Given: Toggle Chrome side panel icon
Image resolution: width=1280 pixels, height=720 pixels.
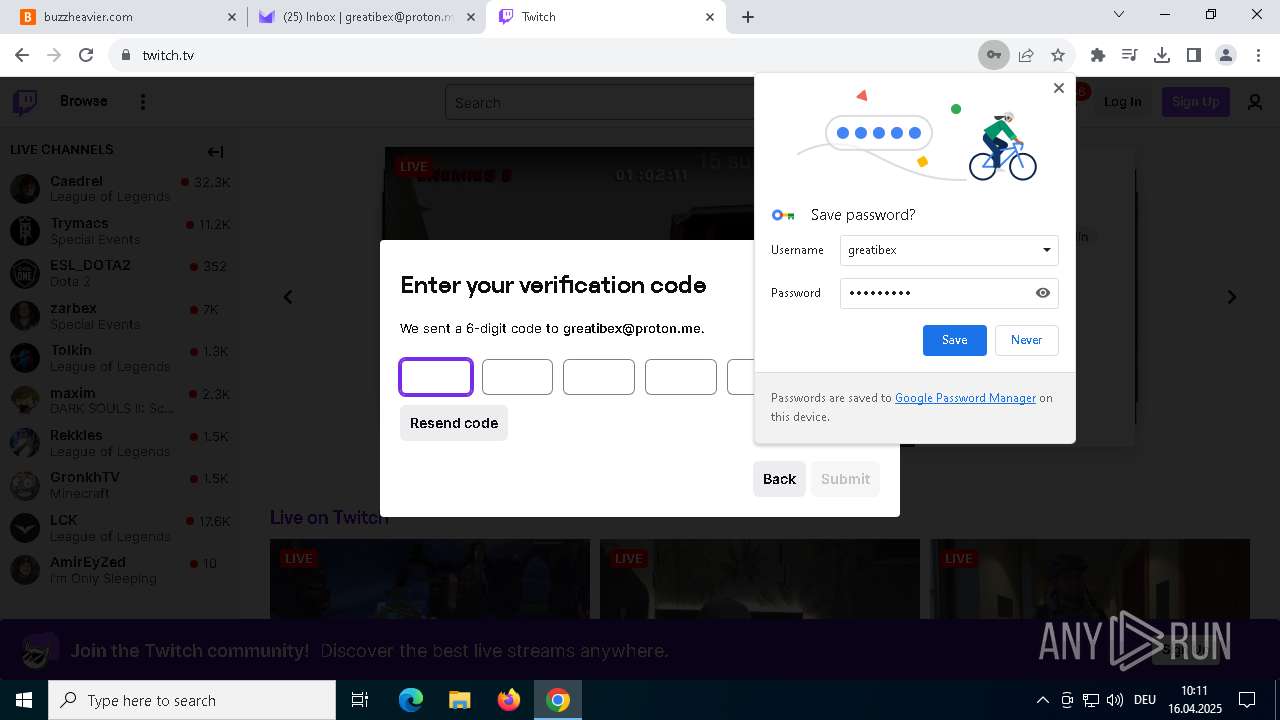Looking at the screenshot, I should pos(1194,55).
